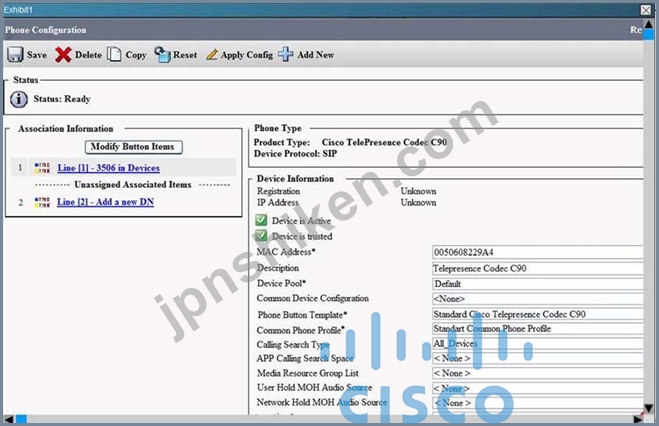Click the 'Device Protocol: SIP' text

(295, 154)
